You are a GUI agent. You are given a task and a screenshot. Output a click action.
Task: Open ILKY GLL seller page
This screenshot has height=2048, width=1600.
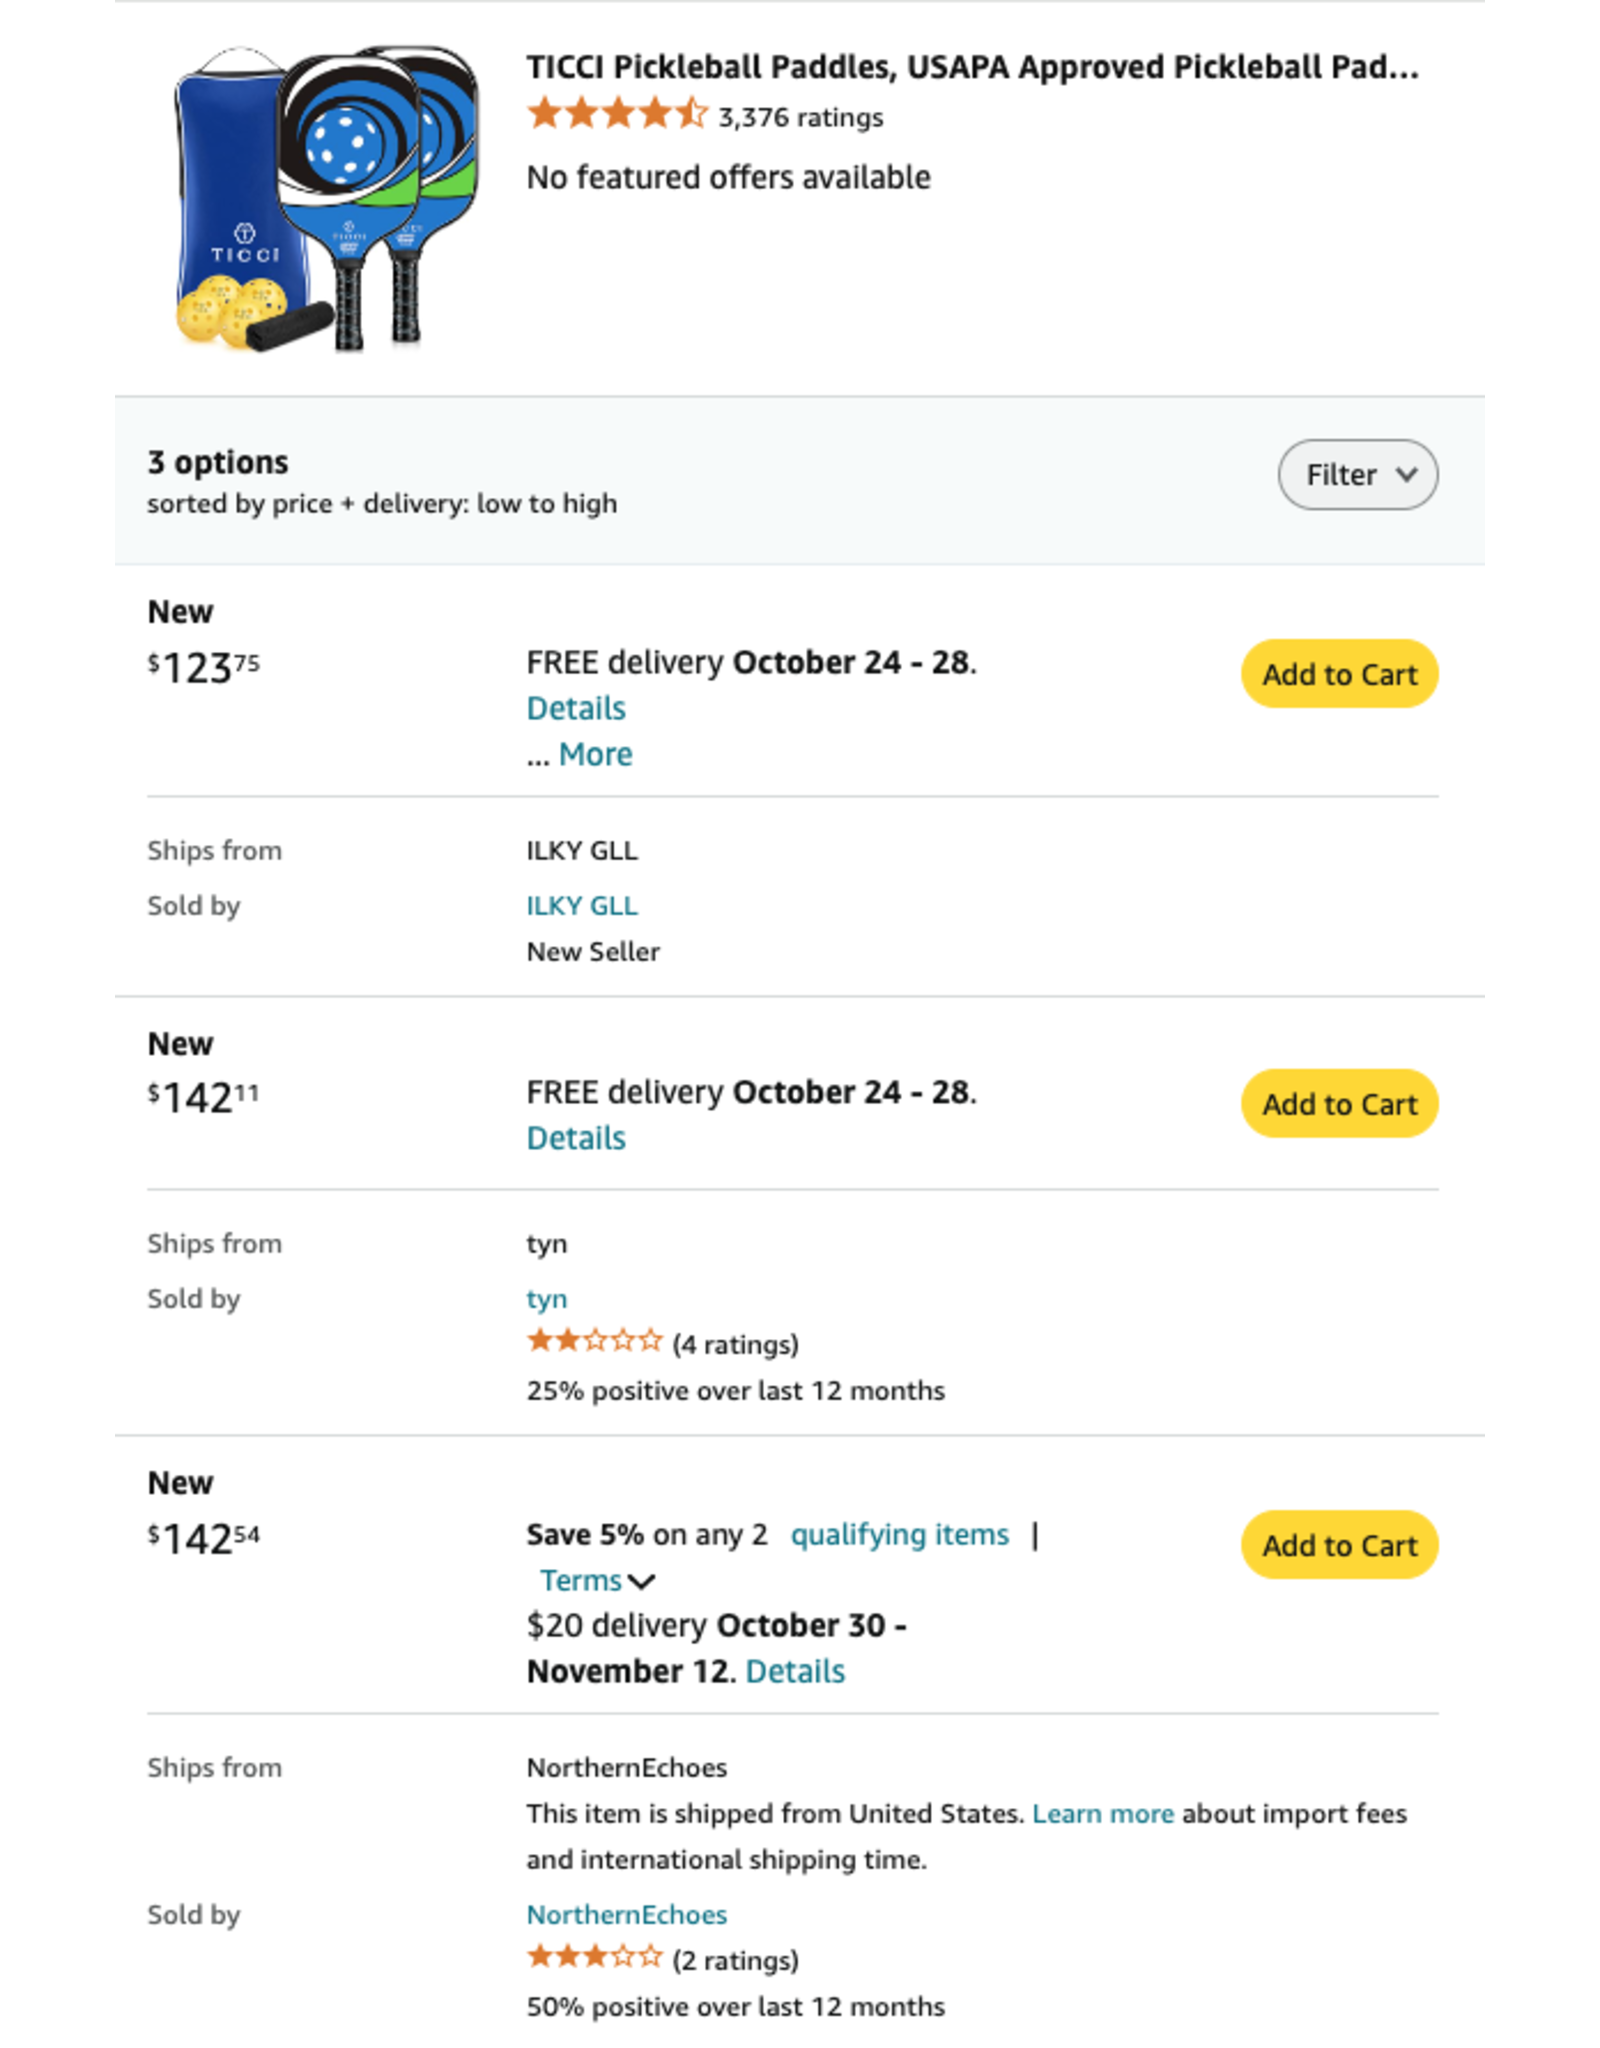point(582,905)
